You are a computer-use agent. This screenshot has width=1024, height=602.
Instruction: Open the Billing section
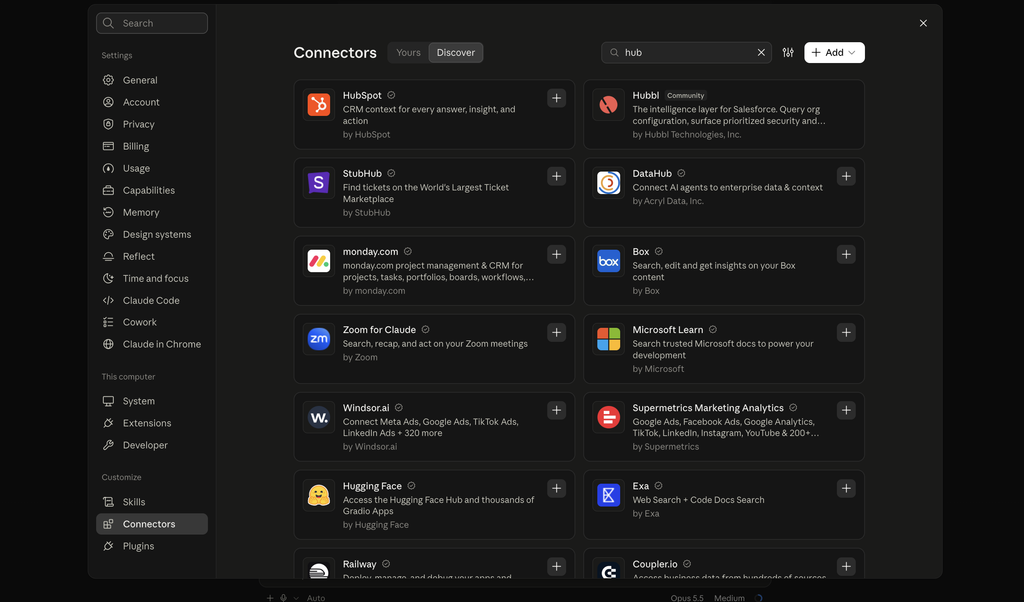coord(152,146)
